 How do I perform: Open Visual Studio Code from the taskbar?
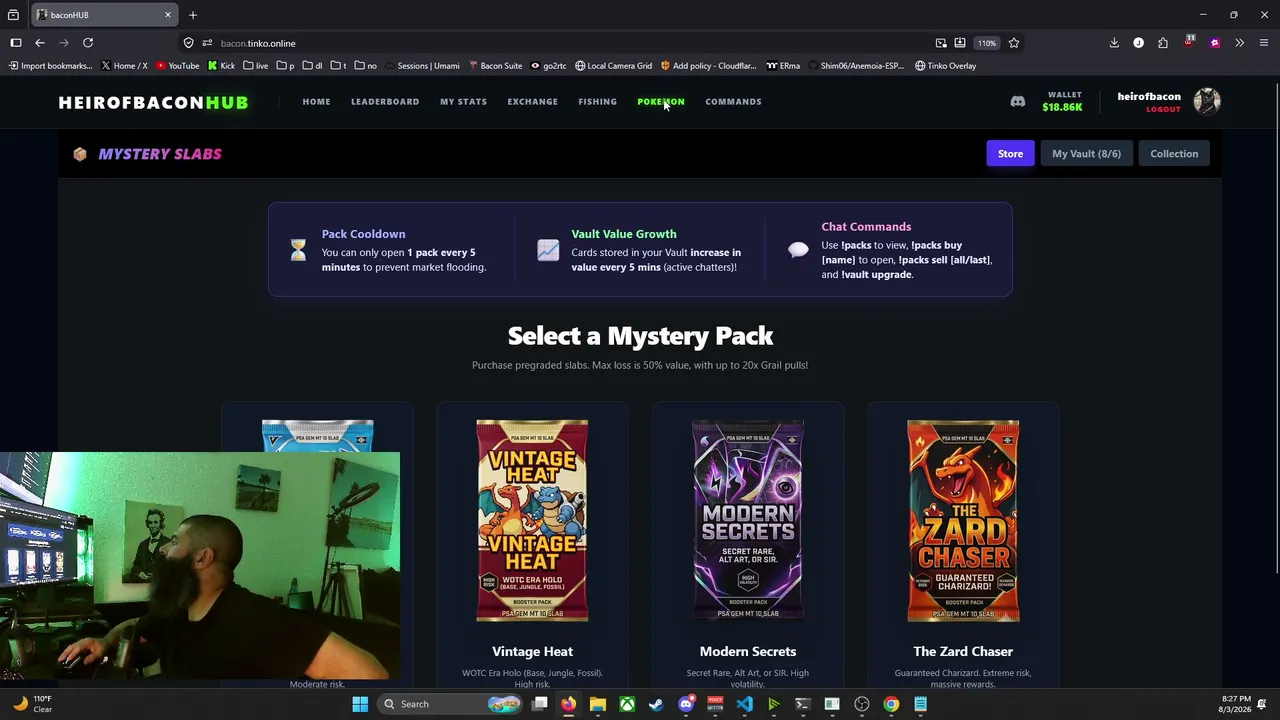pos(744,704)
